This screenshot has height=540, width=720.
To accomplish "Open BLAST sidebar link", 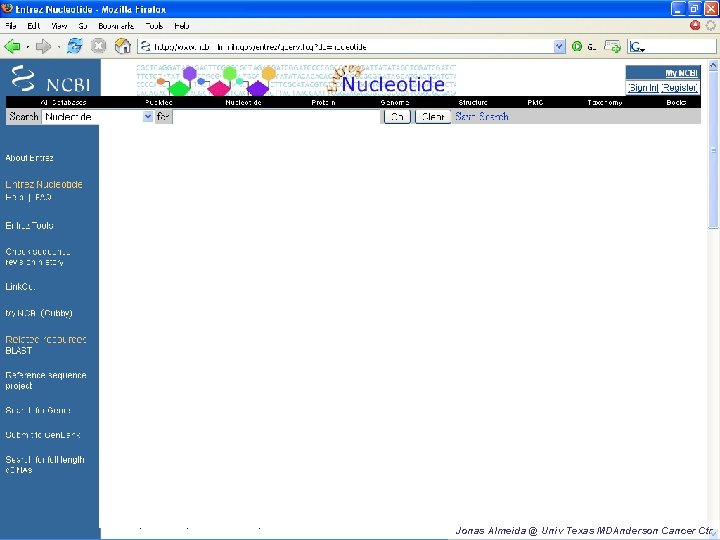I will [19, 350].
